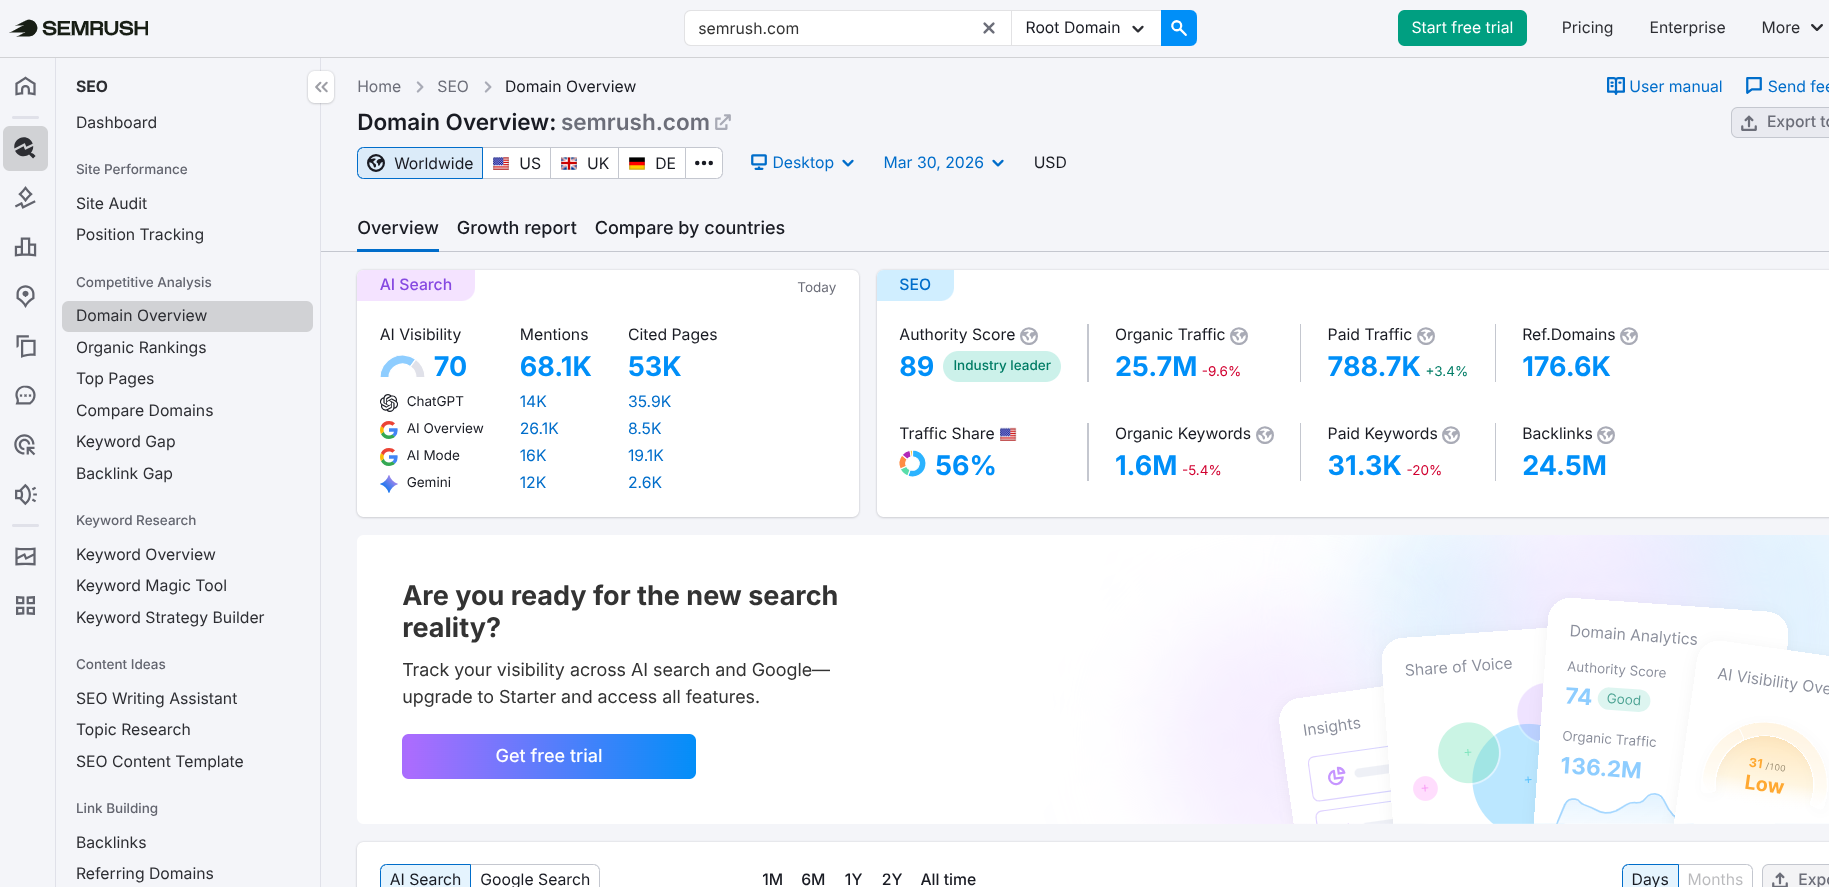
Task: Click the Paid Traffic info icon
Action: [1426, 336]
